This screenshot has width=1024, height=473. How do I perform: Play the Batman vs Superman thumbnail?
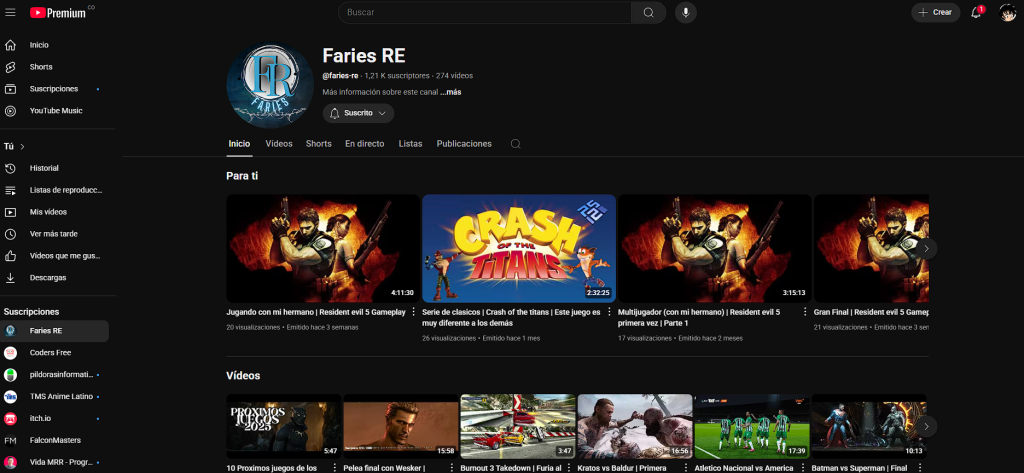click(869, 427)
